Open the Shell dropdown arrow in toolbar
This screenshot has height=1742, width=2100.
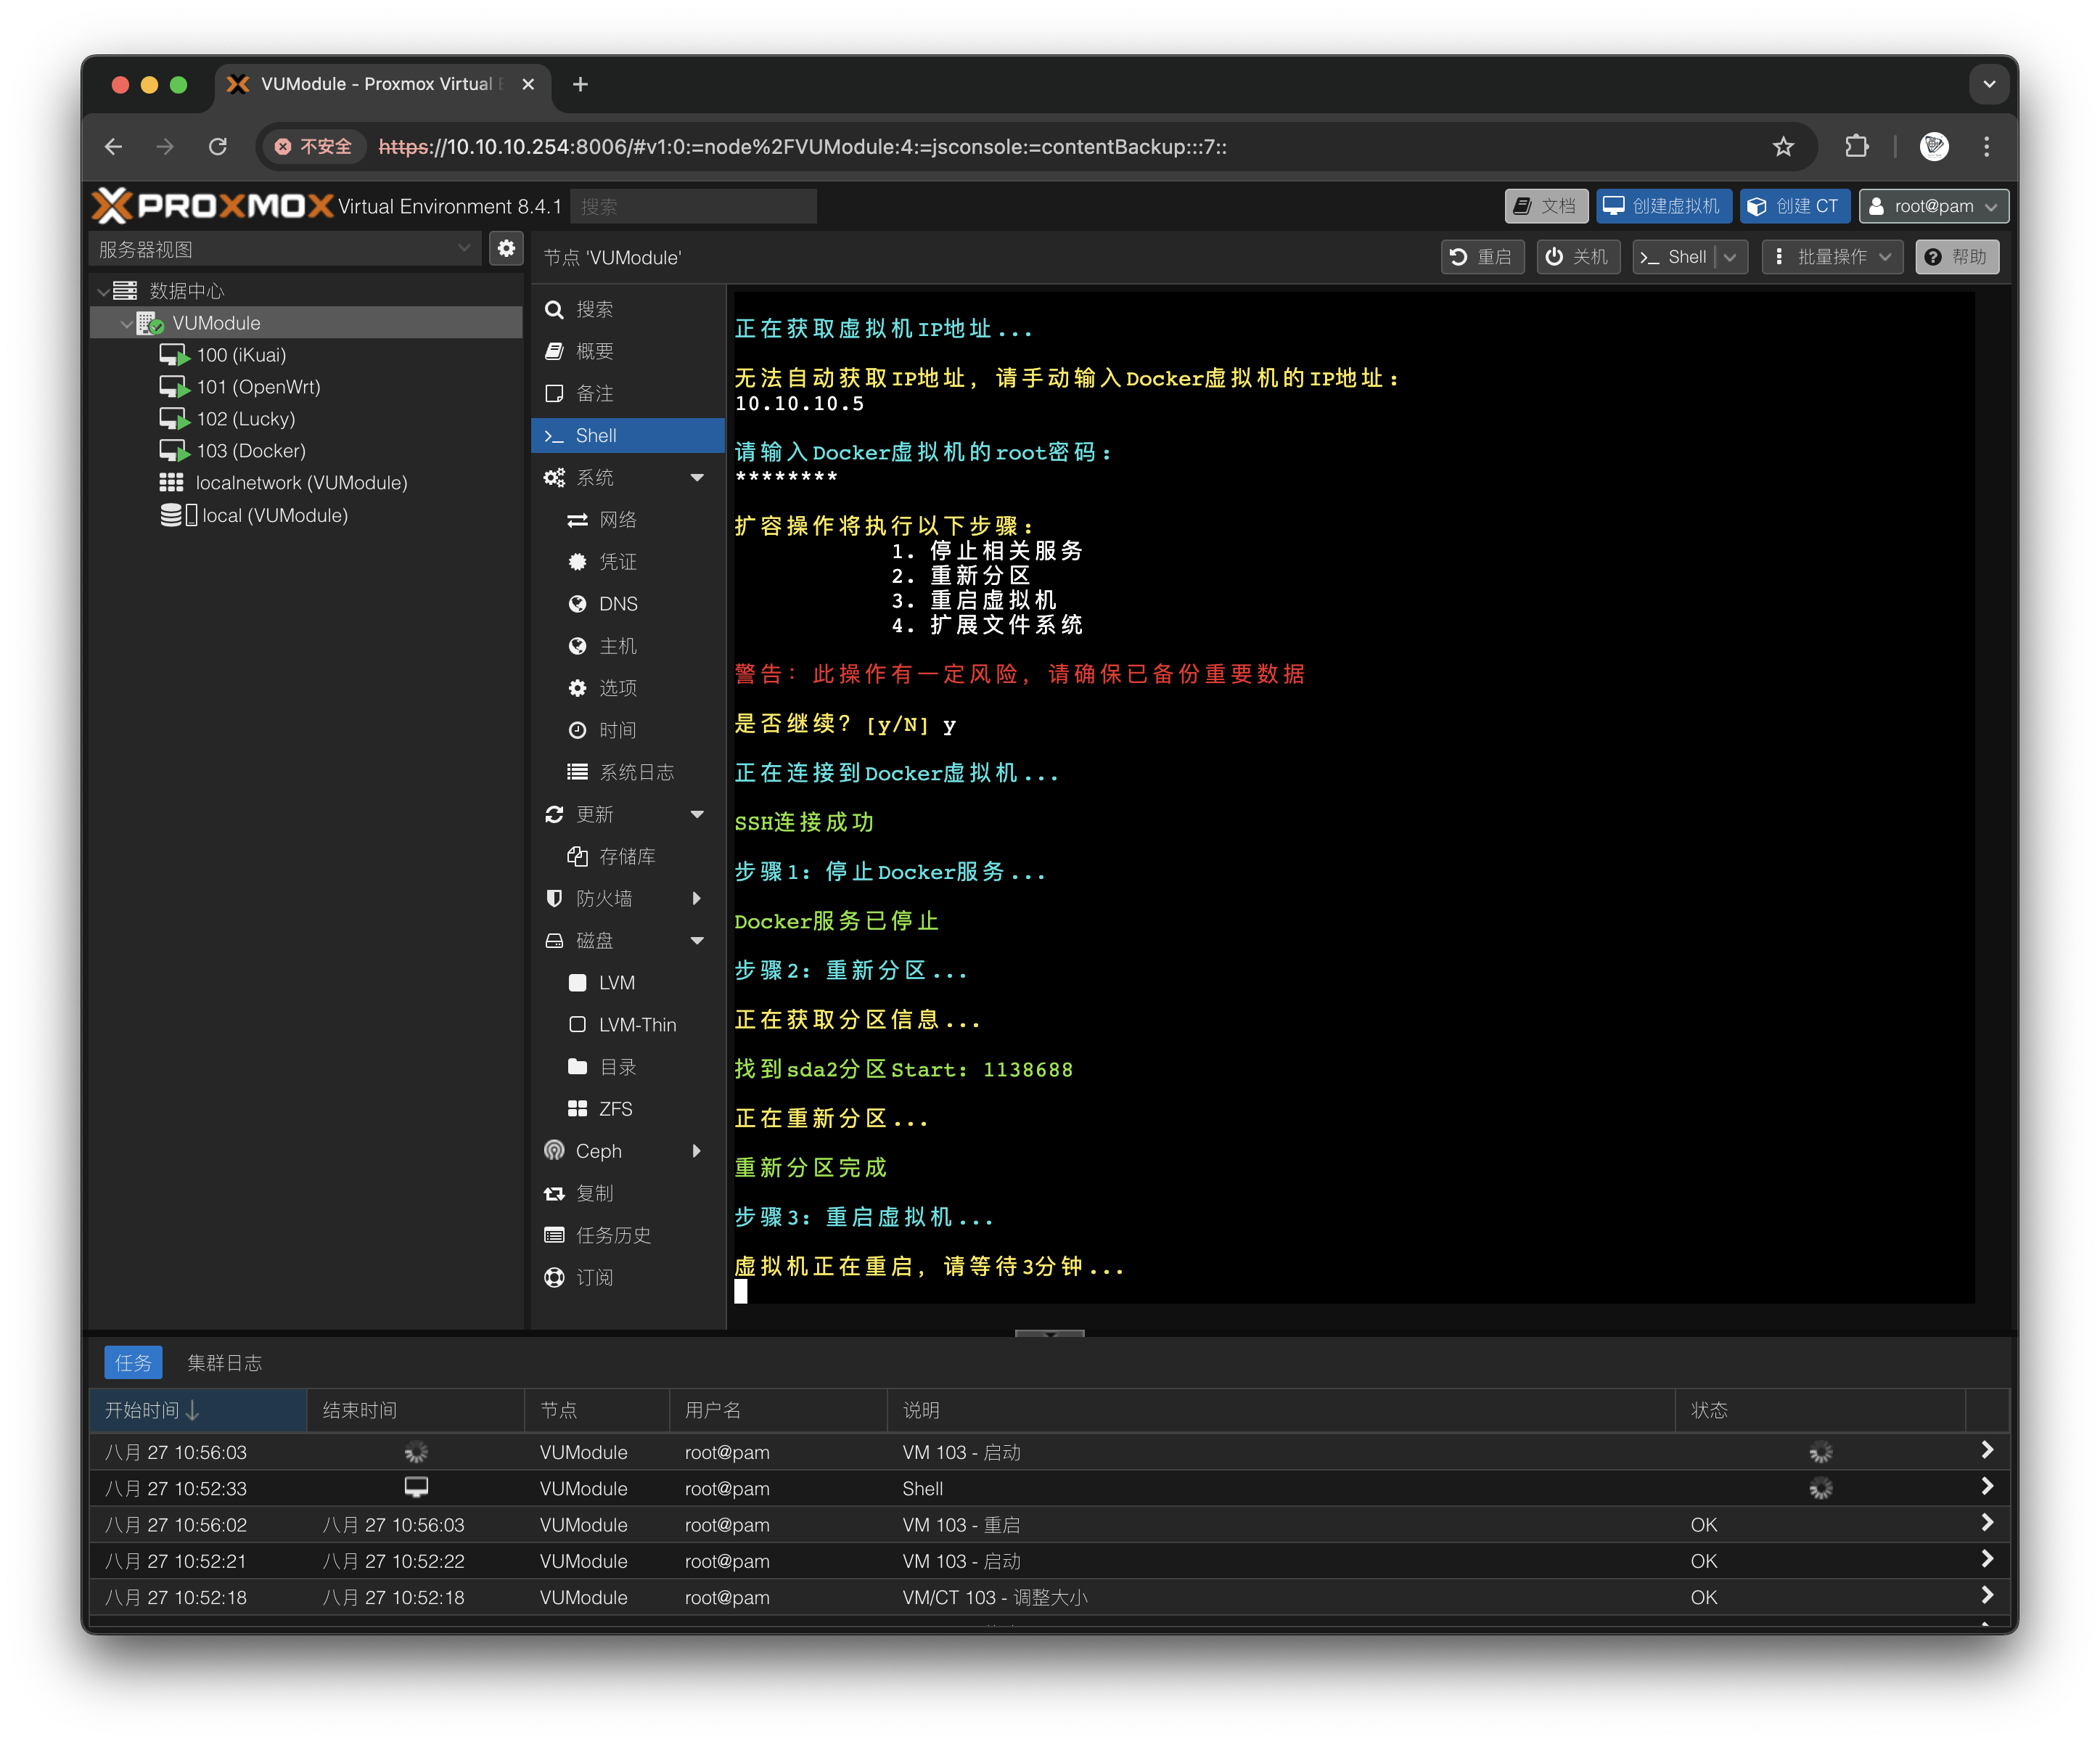coord(1731,257)
